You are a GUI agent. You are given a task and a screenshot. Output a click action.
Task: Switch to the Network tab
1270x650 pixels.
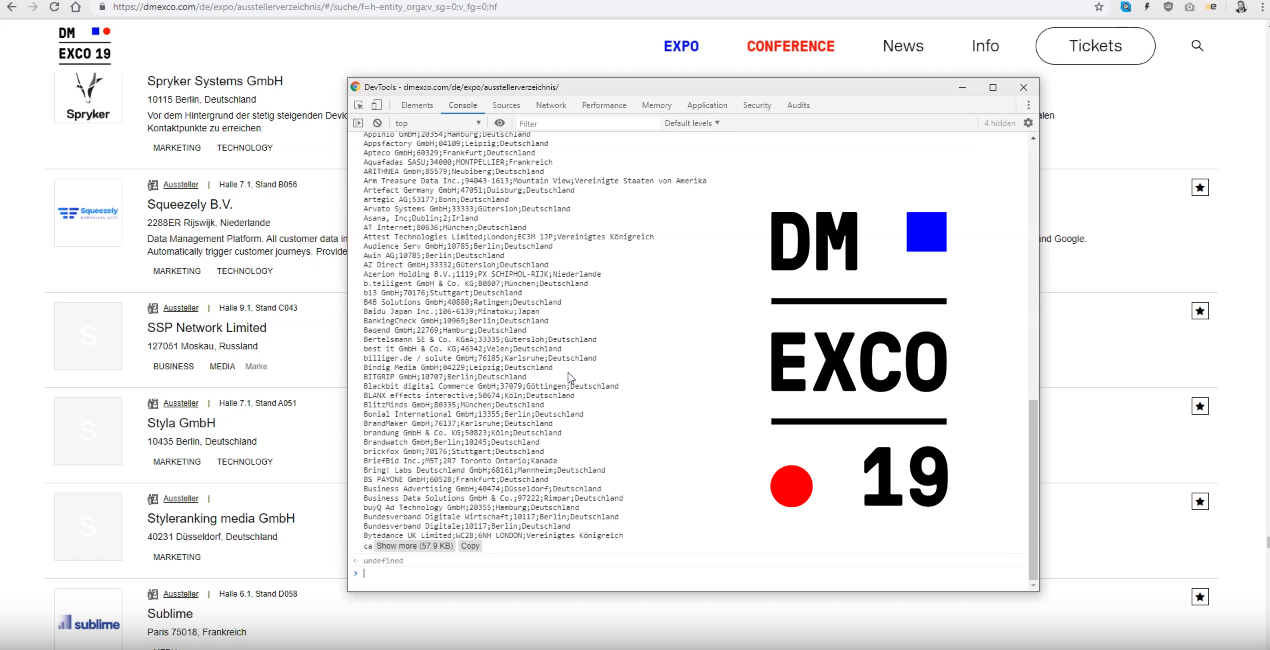551,105
